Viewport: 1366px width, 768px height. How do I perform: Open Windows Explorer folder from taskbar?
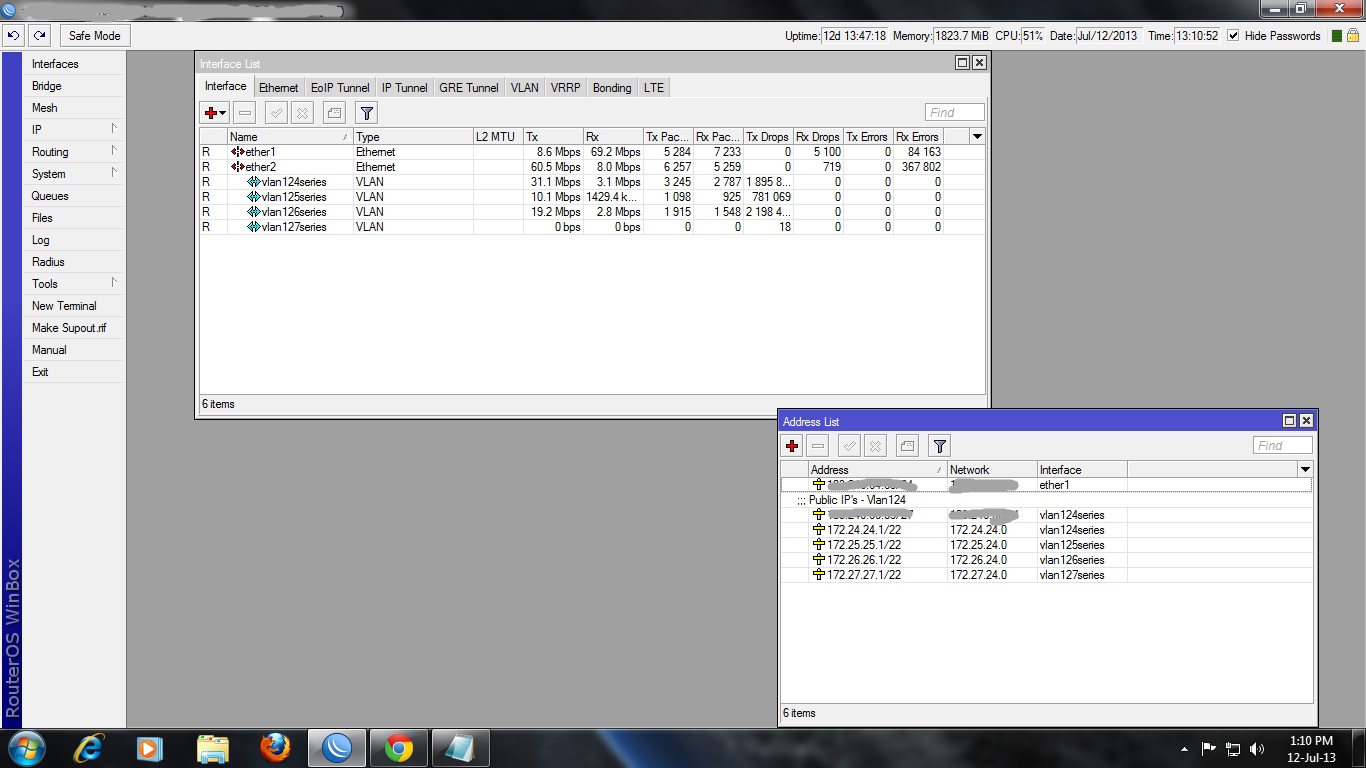pyautogui.click(x=212, y=747)
